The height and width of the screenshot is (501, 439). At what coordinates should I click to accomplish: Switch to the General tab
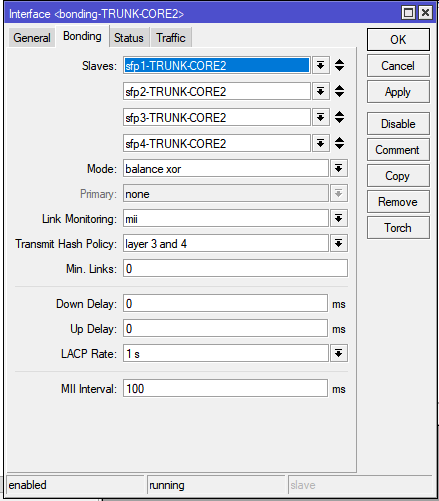(x=32, y=38)
